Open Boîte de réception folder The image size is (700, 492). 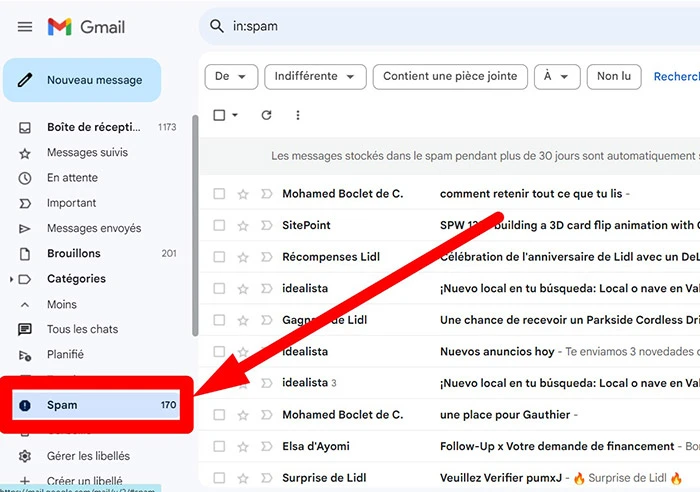pyautogui.click(x=96, y=127)
